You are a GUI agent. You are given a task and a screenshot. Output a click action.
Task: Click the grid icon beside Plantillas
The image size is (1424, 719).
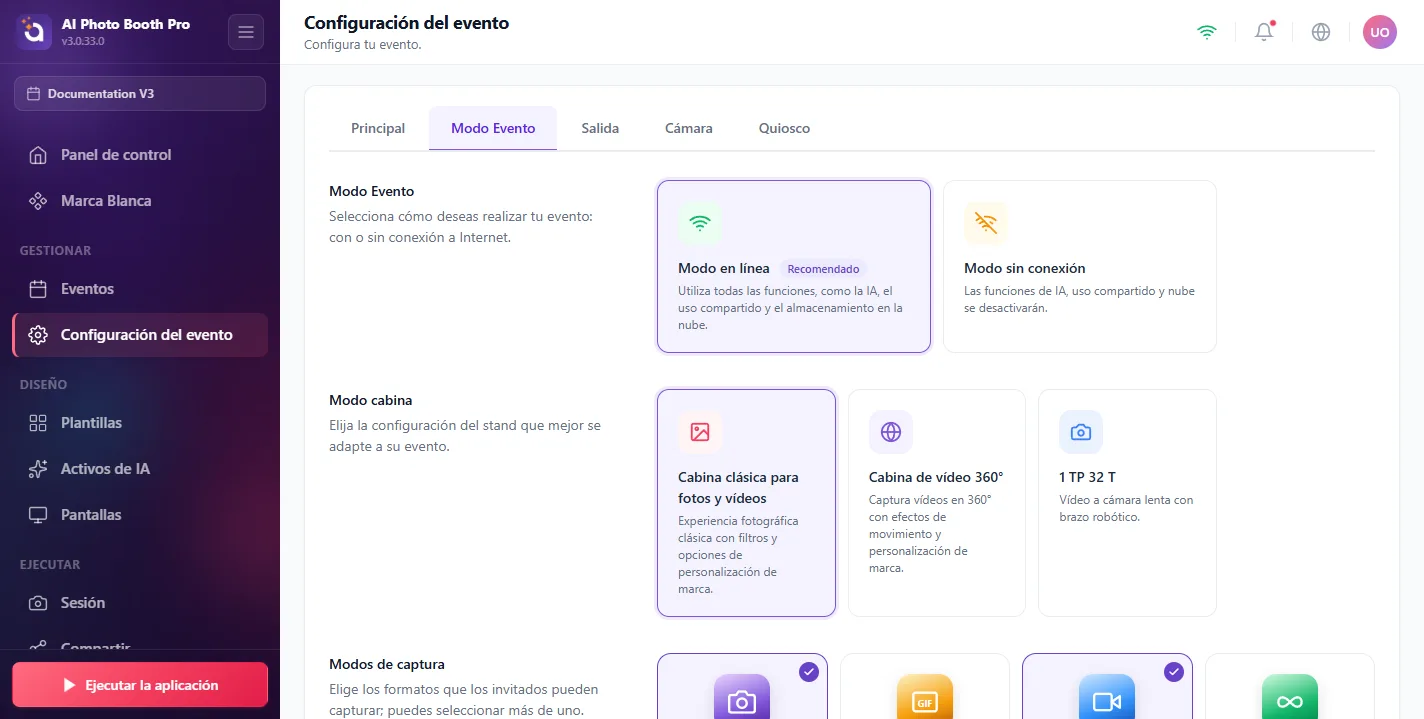[x=38, y=423]
